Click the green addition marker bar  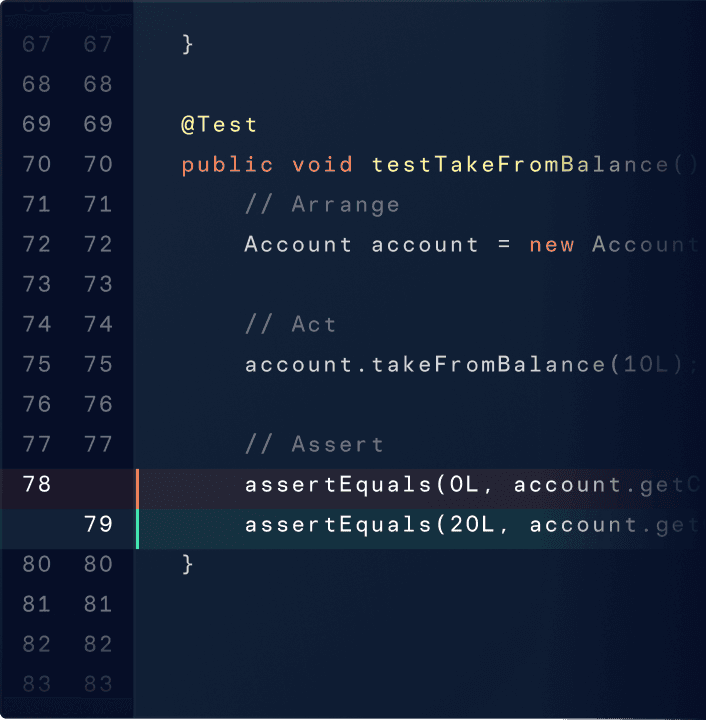pos(136,525)
